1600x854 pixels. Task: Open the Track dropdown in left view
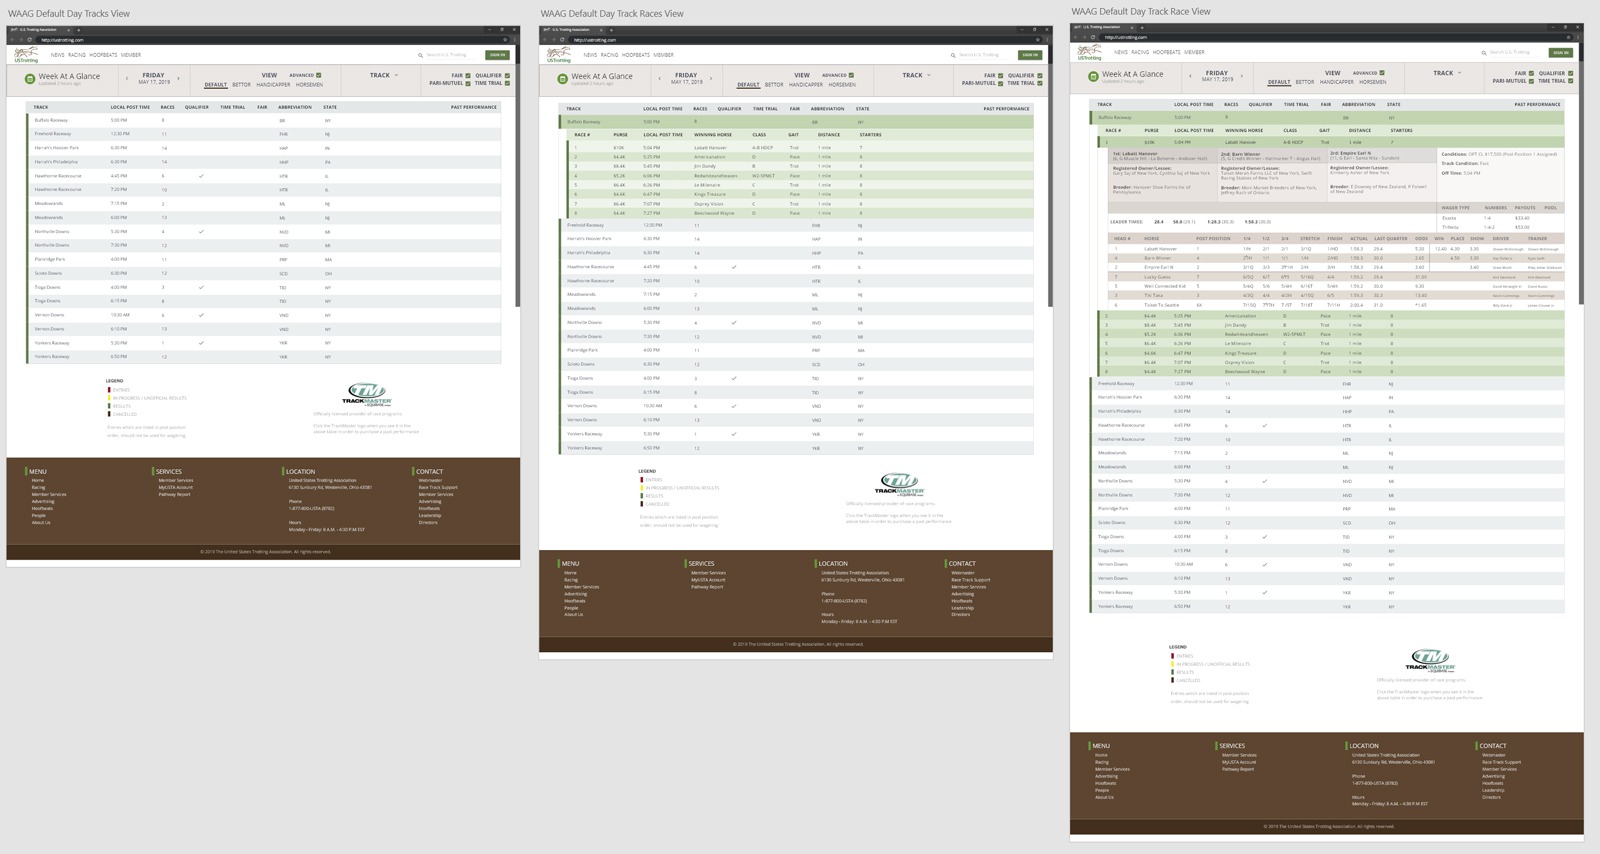[384, 75]
